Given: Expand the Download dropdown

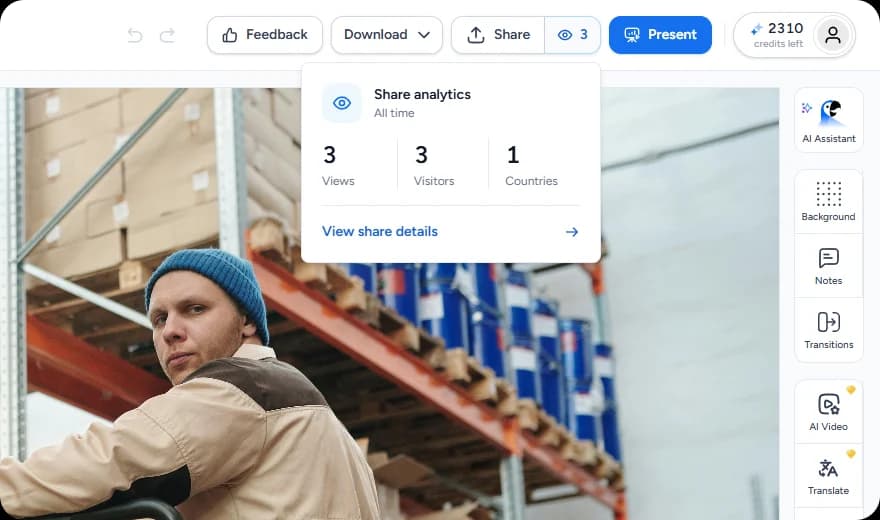Looking at the screenshot, I should point(387,35).
